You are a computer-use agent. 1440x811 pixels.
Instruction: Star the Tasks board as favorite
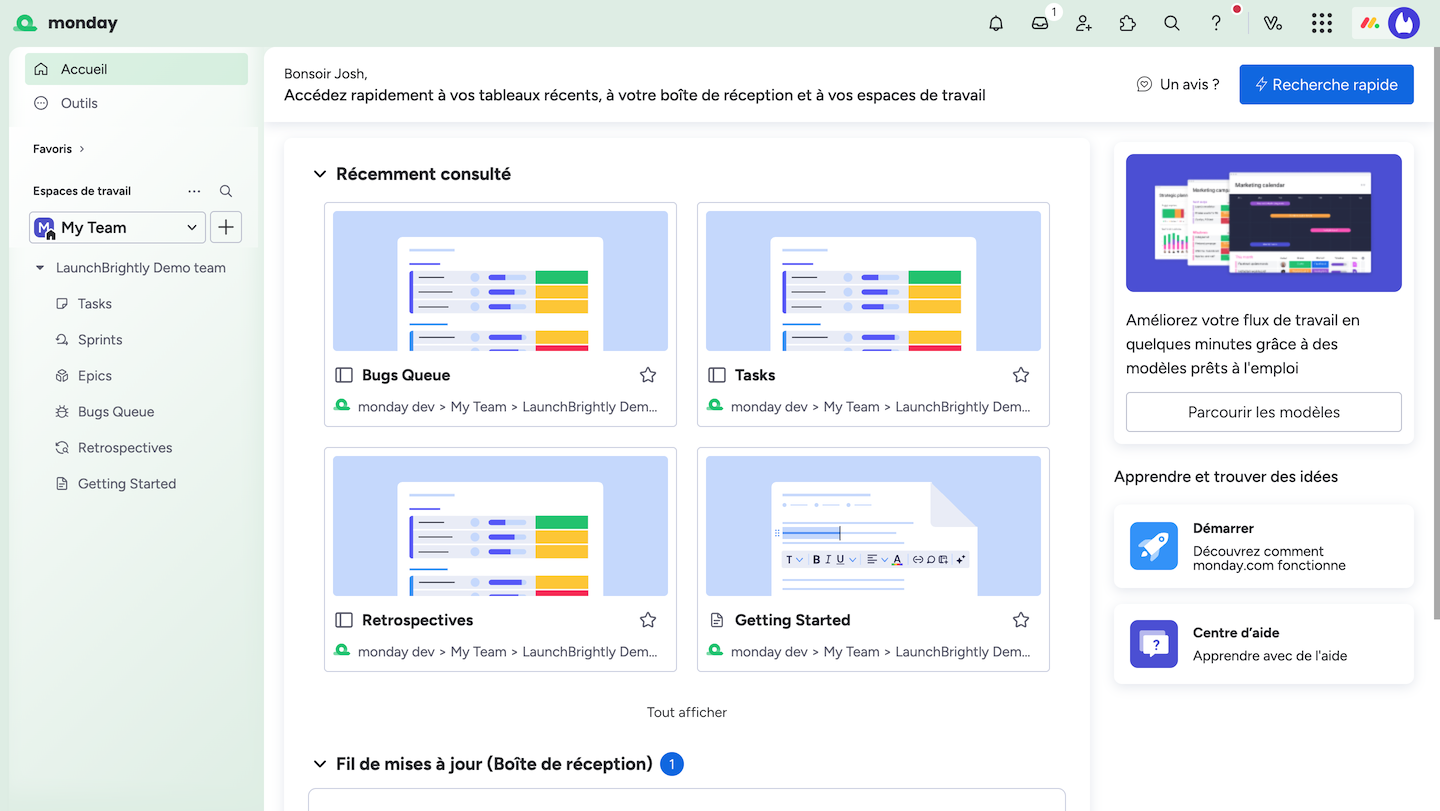pyautogui.click(x=1021, y=375)
